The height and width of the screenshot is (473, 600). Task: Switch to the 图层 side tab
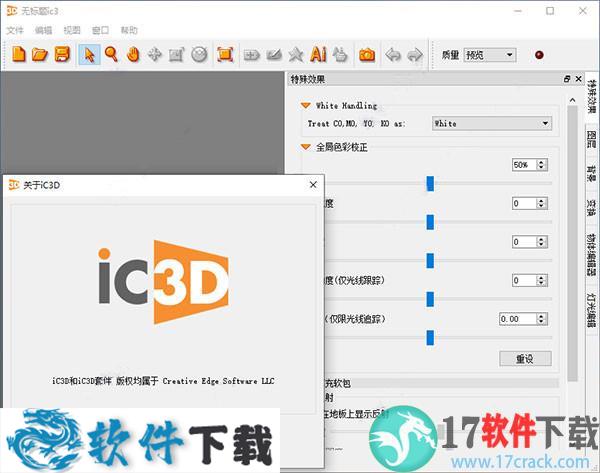592,139
